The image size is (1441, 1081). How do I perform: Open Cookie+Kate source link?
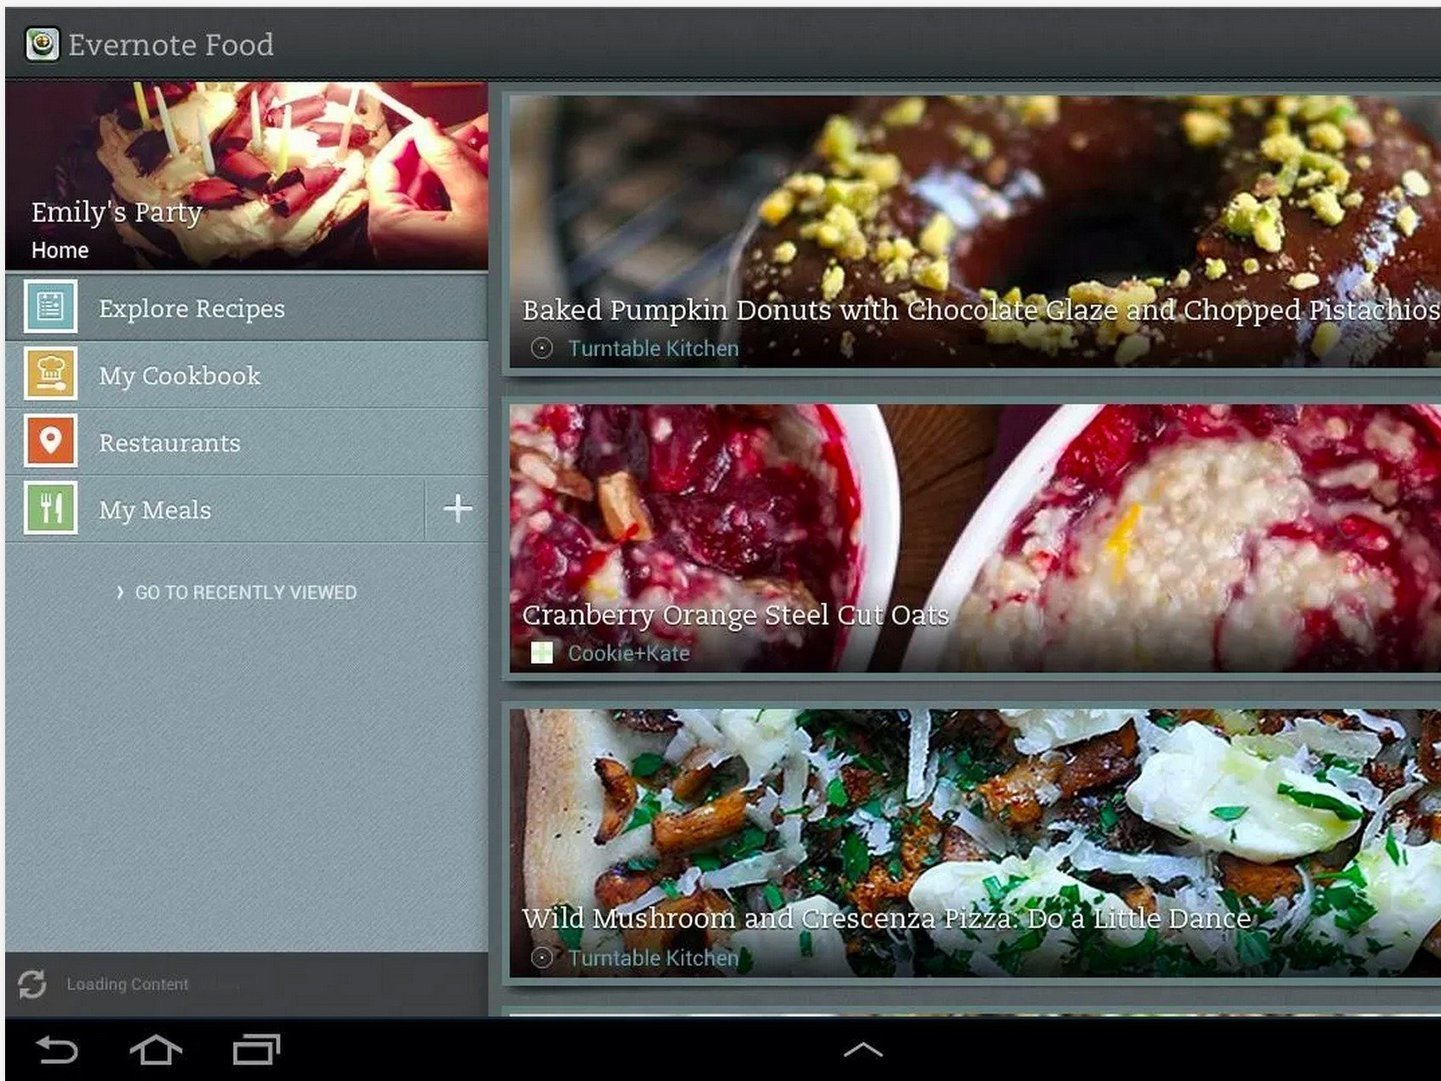tap(628, 653)
